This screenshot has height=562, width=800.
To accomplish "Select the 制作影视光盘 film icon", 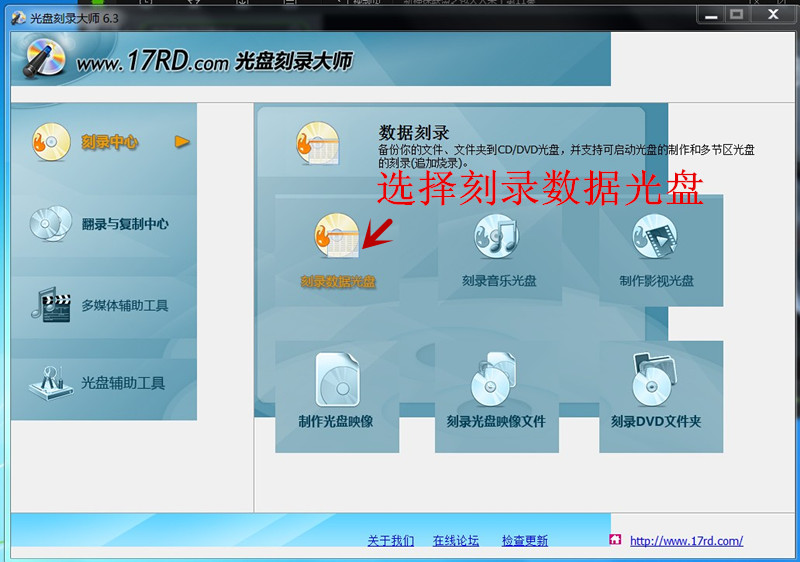I will [655, 236].
